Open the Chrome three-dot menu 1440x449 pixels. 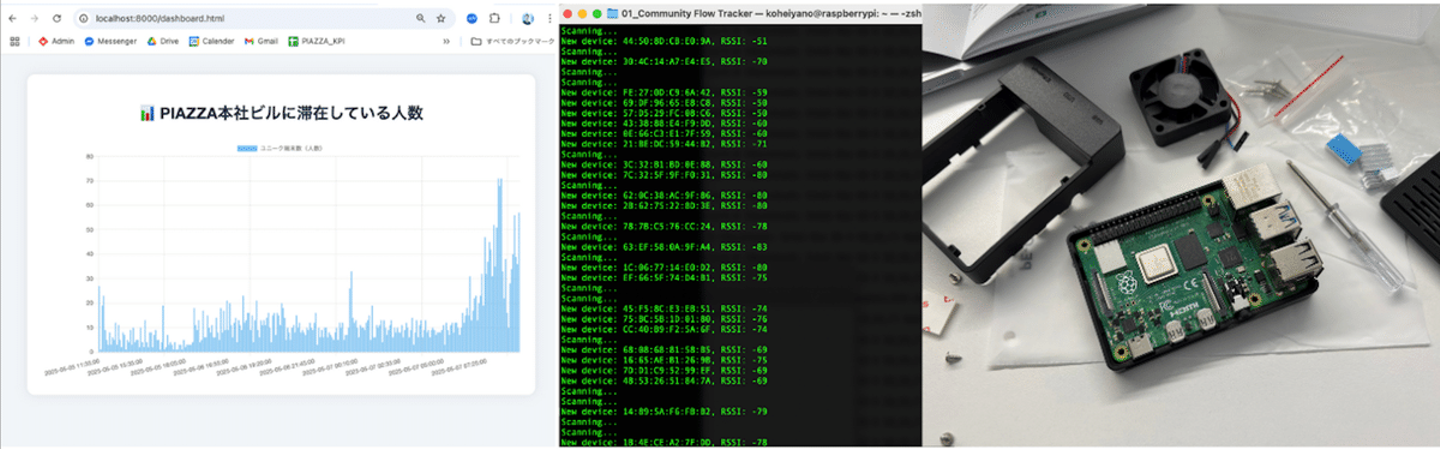(x=549, y=18)
